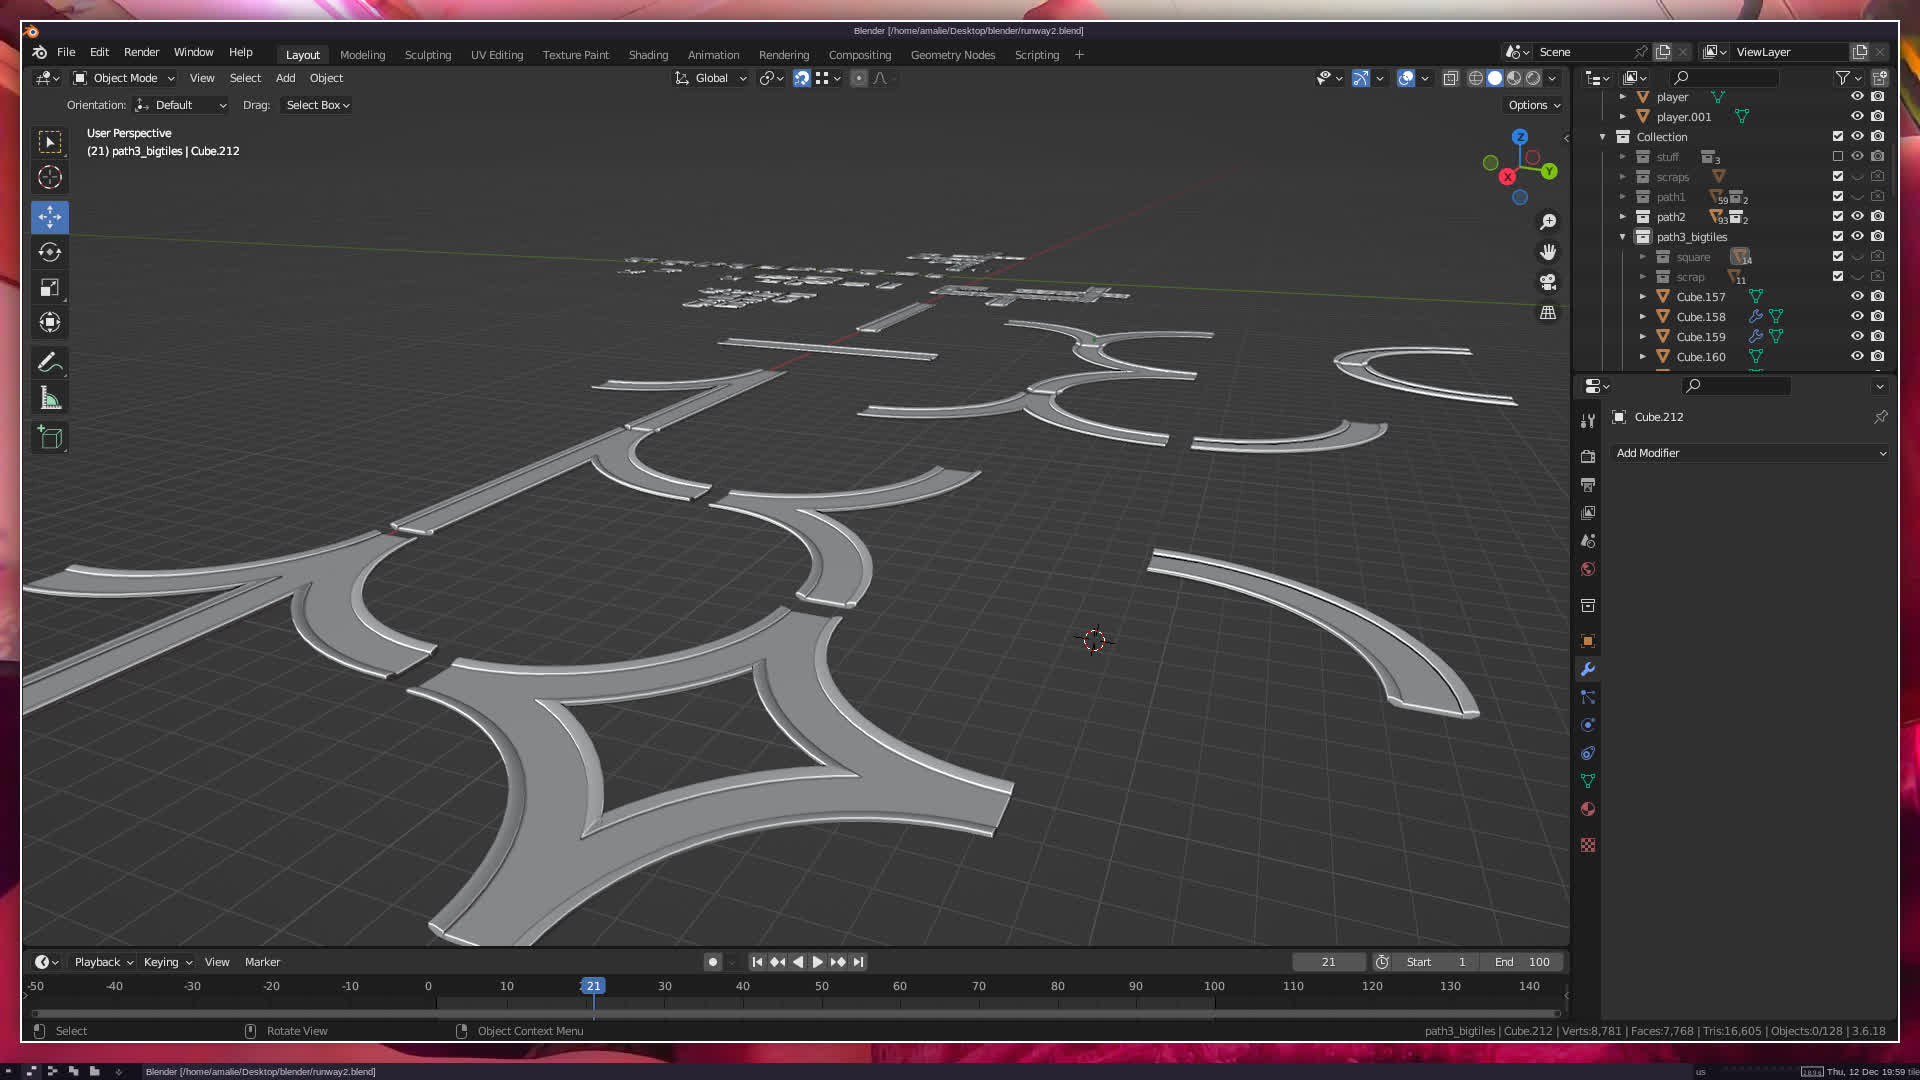Select the Measure tool
1920x1080 pixels.
(x=50, y=399)
